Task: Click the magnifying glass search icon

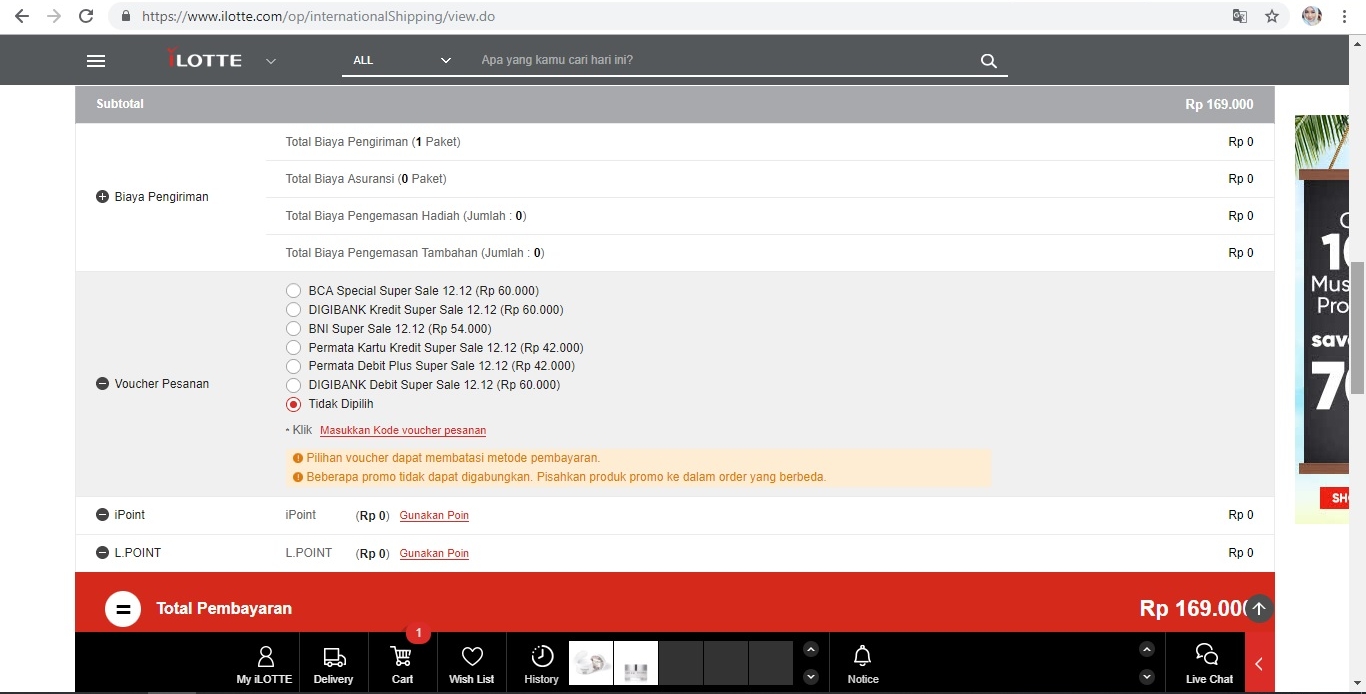Action: click(989, 61)
